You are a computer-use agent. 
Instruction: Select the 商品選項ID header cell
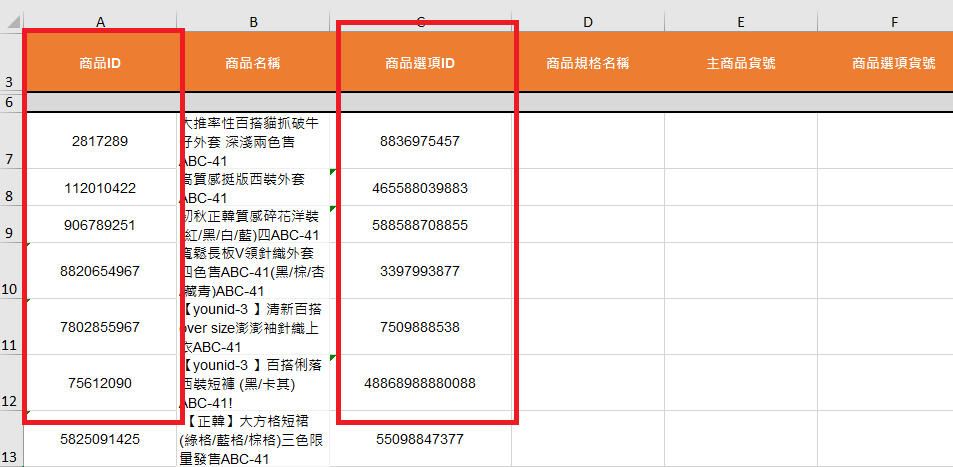420,63
